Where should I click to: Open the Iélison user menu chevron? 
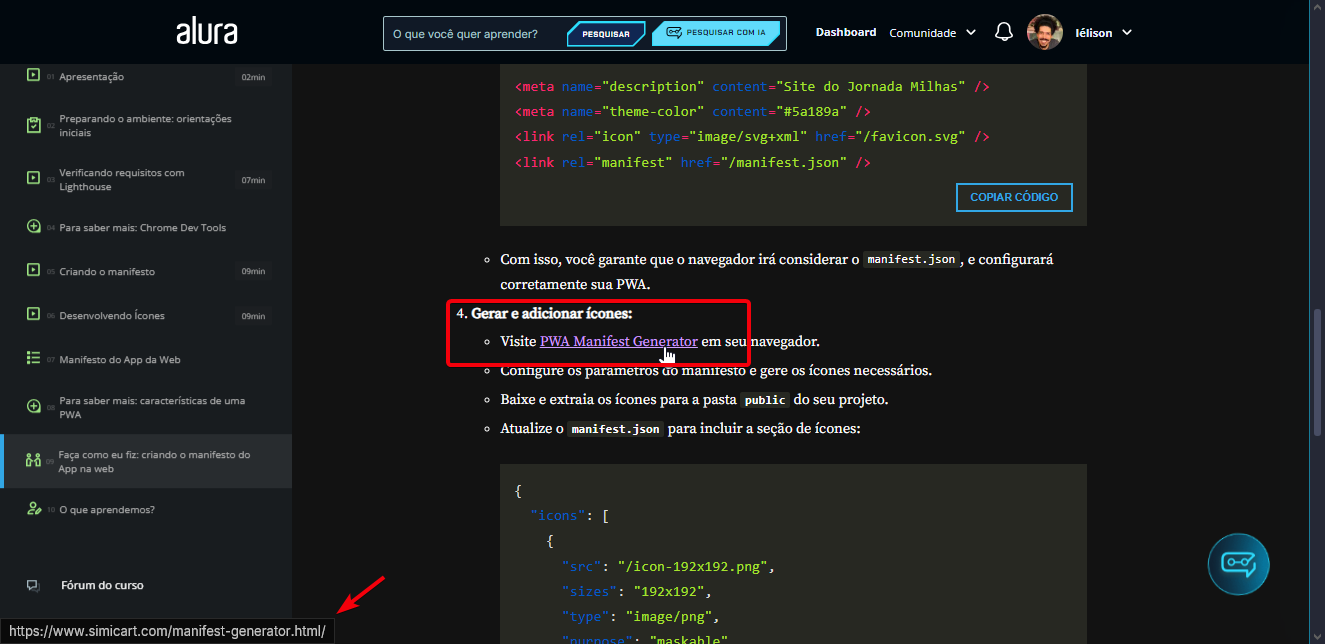(1127, 33)
